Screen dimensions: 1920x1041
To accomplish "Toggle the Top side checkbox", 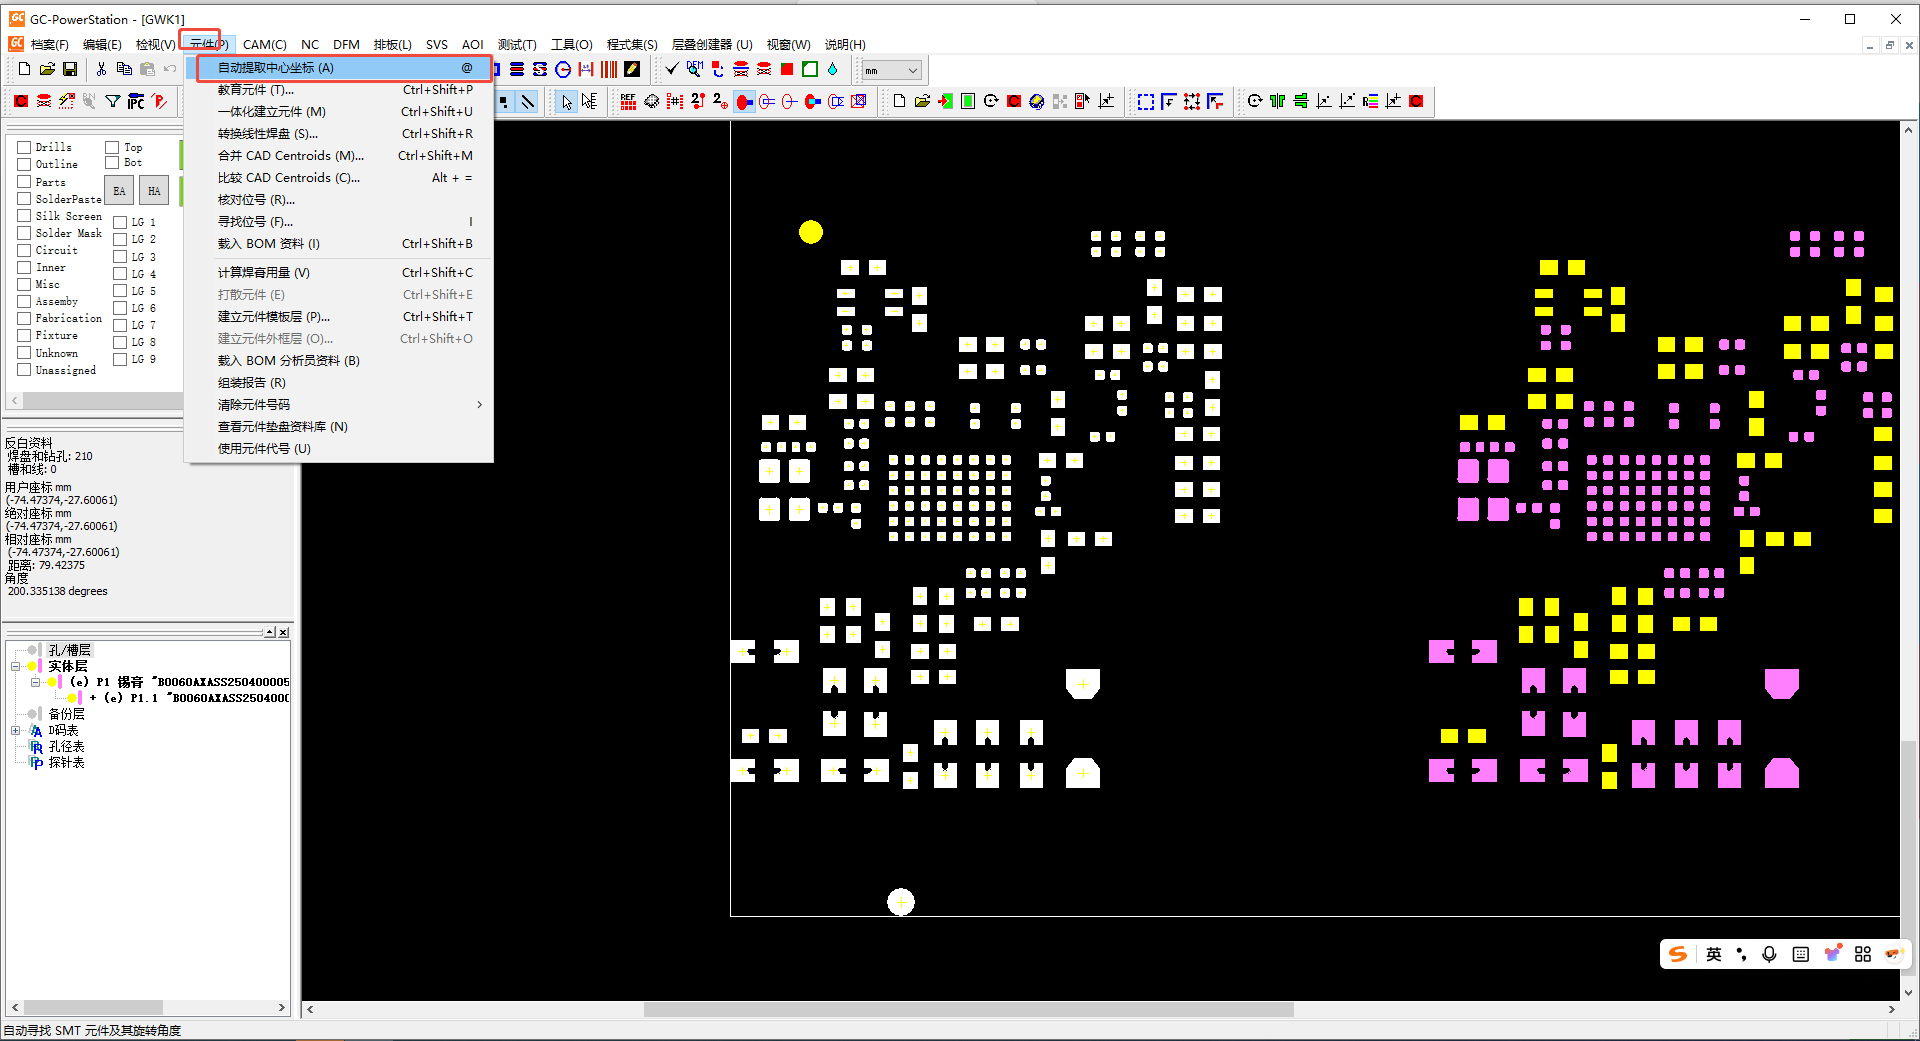I will pos(112,147).
